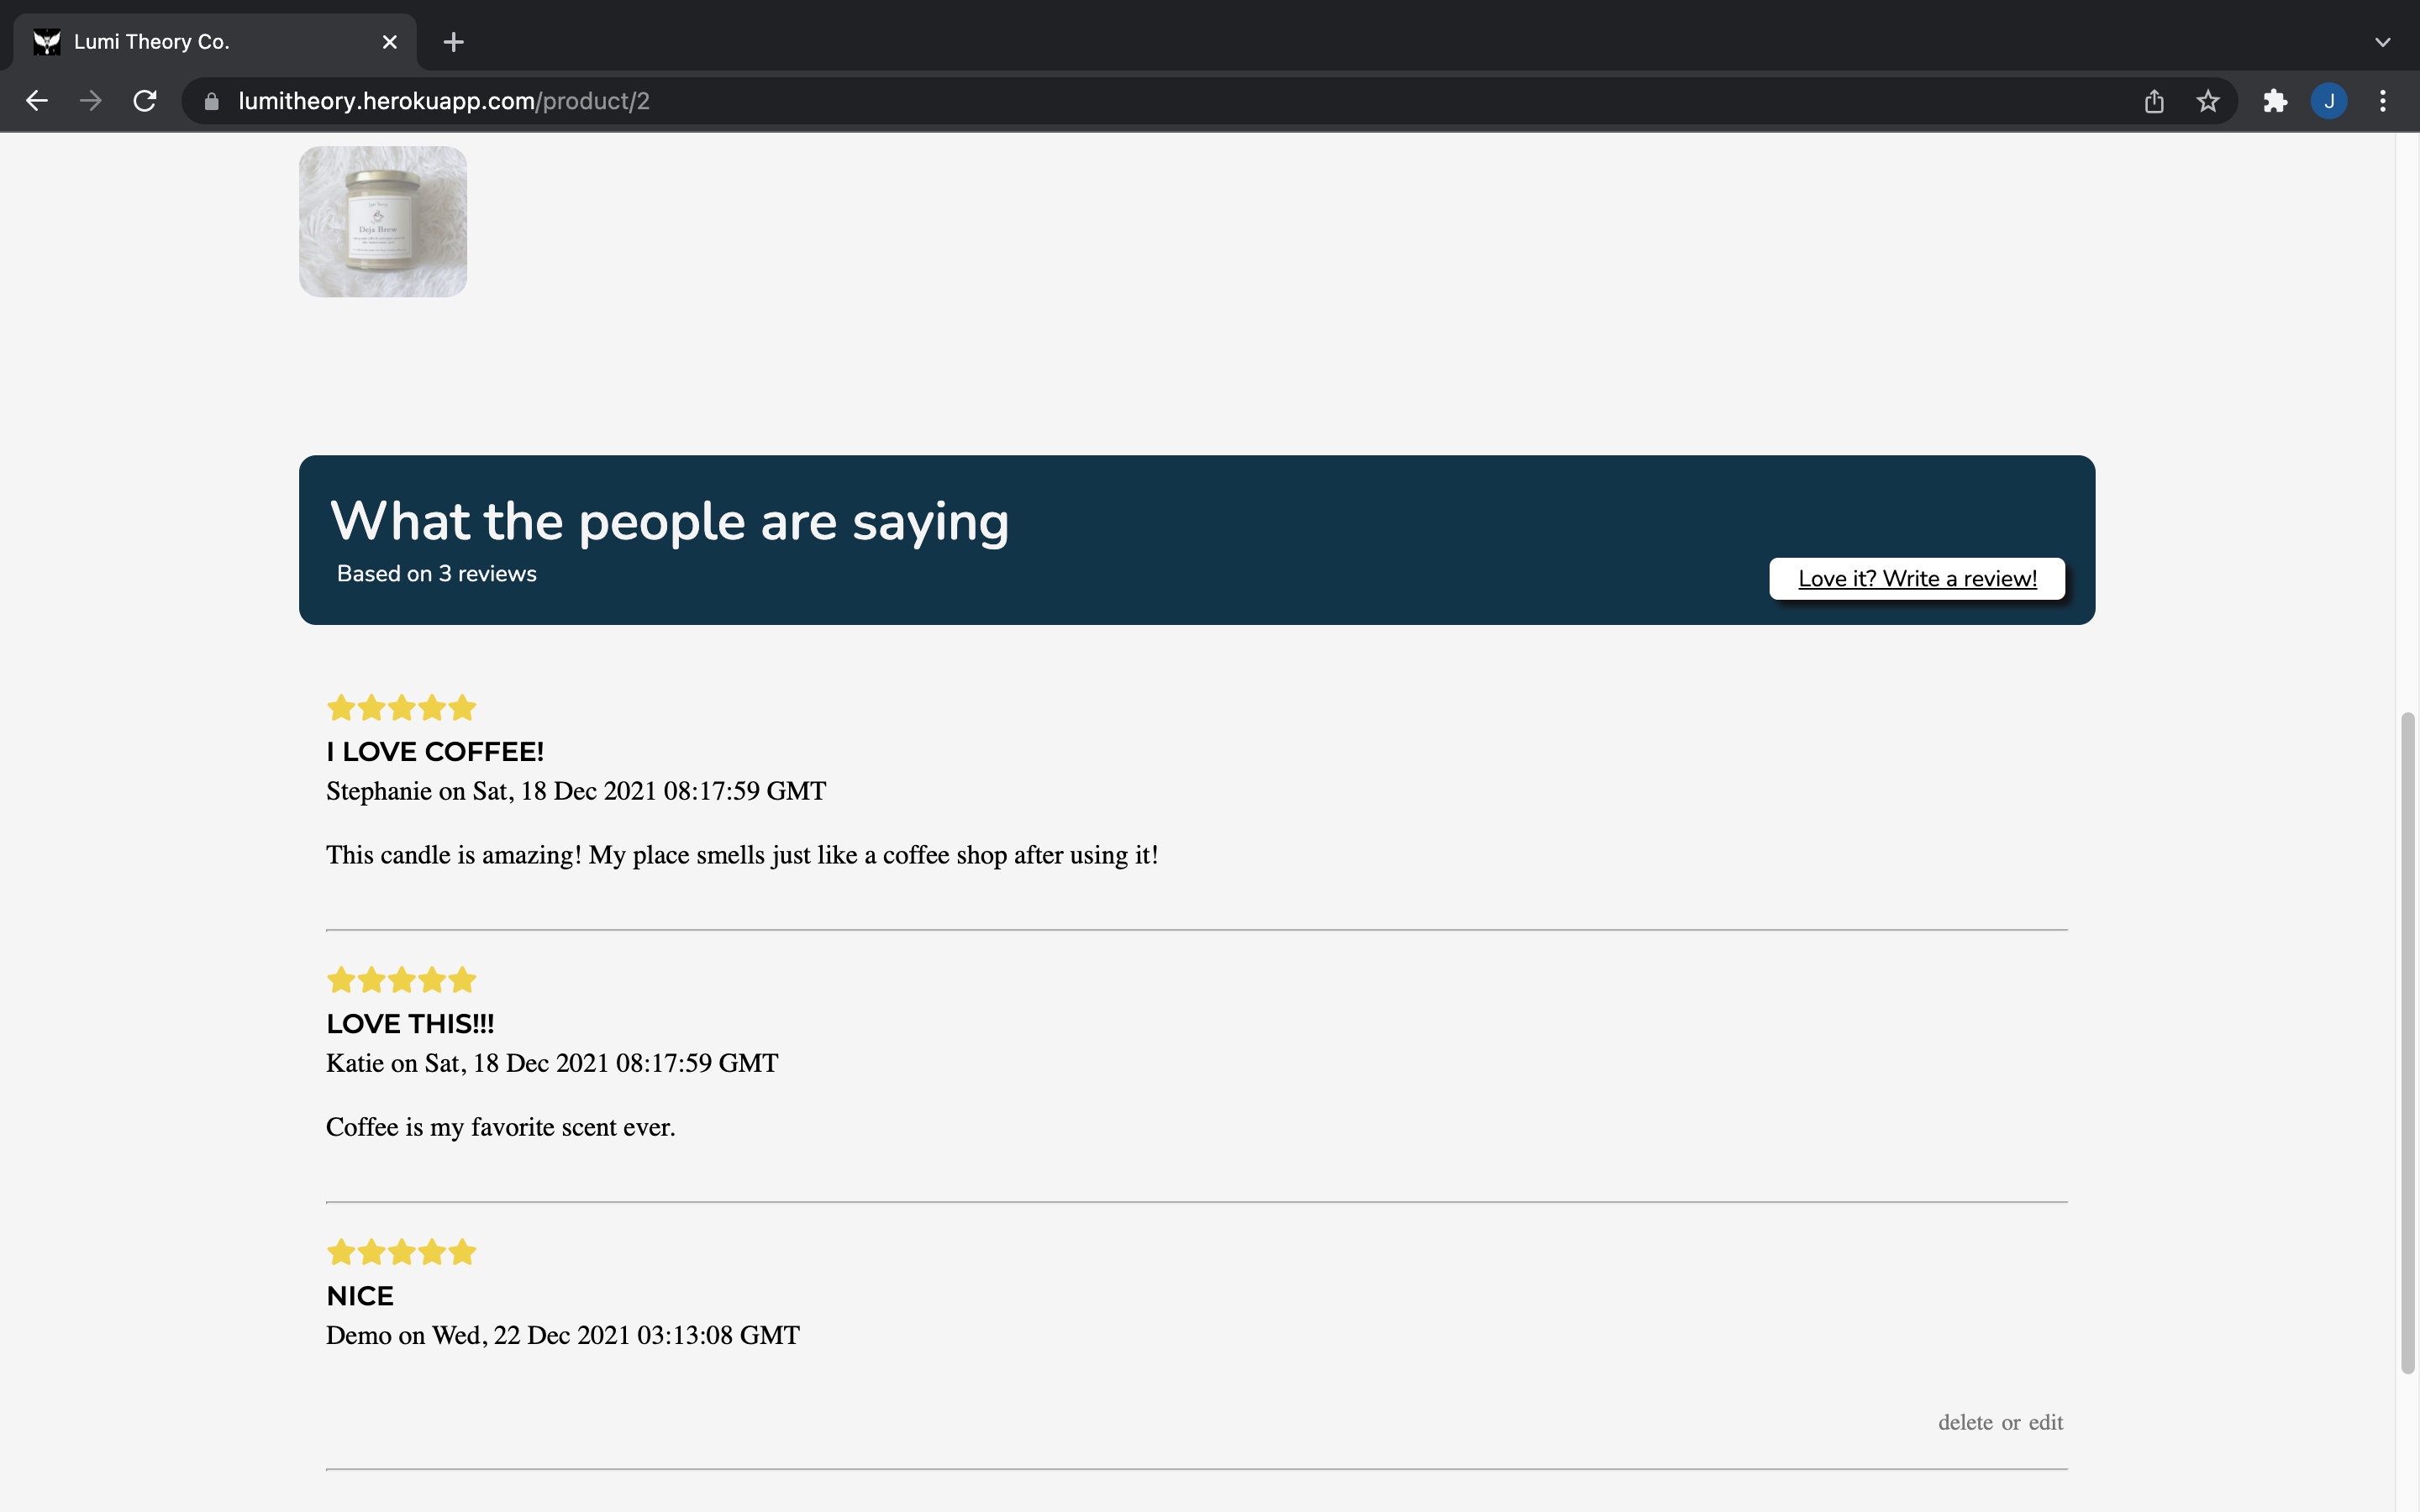Open a new browser tab
2420x1512 pixels.
point(453,42)
